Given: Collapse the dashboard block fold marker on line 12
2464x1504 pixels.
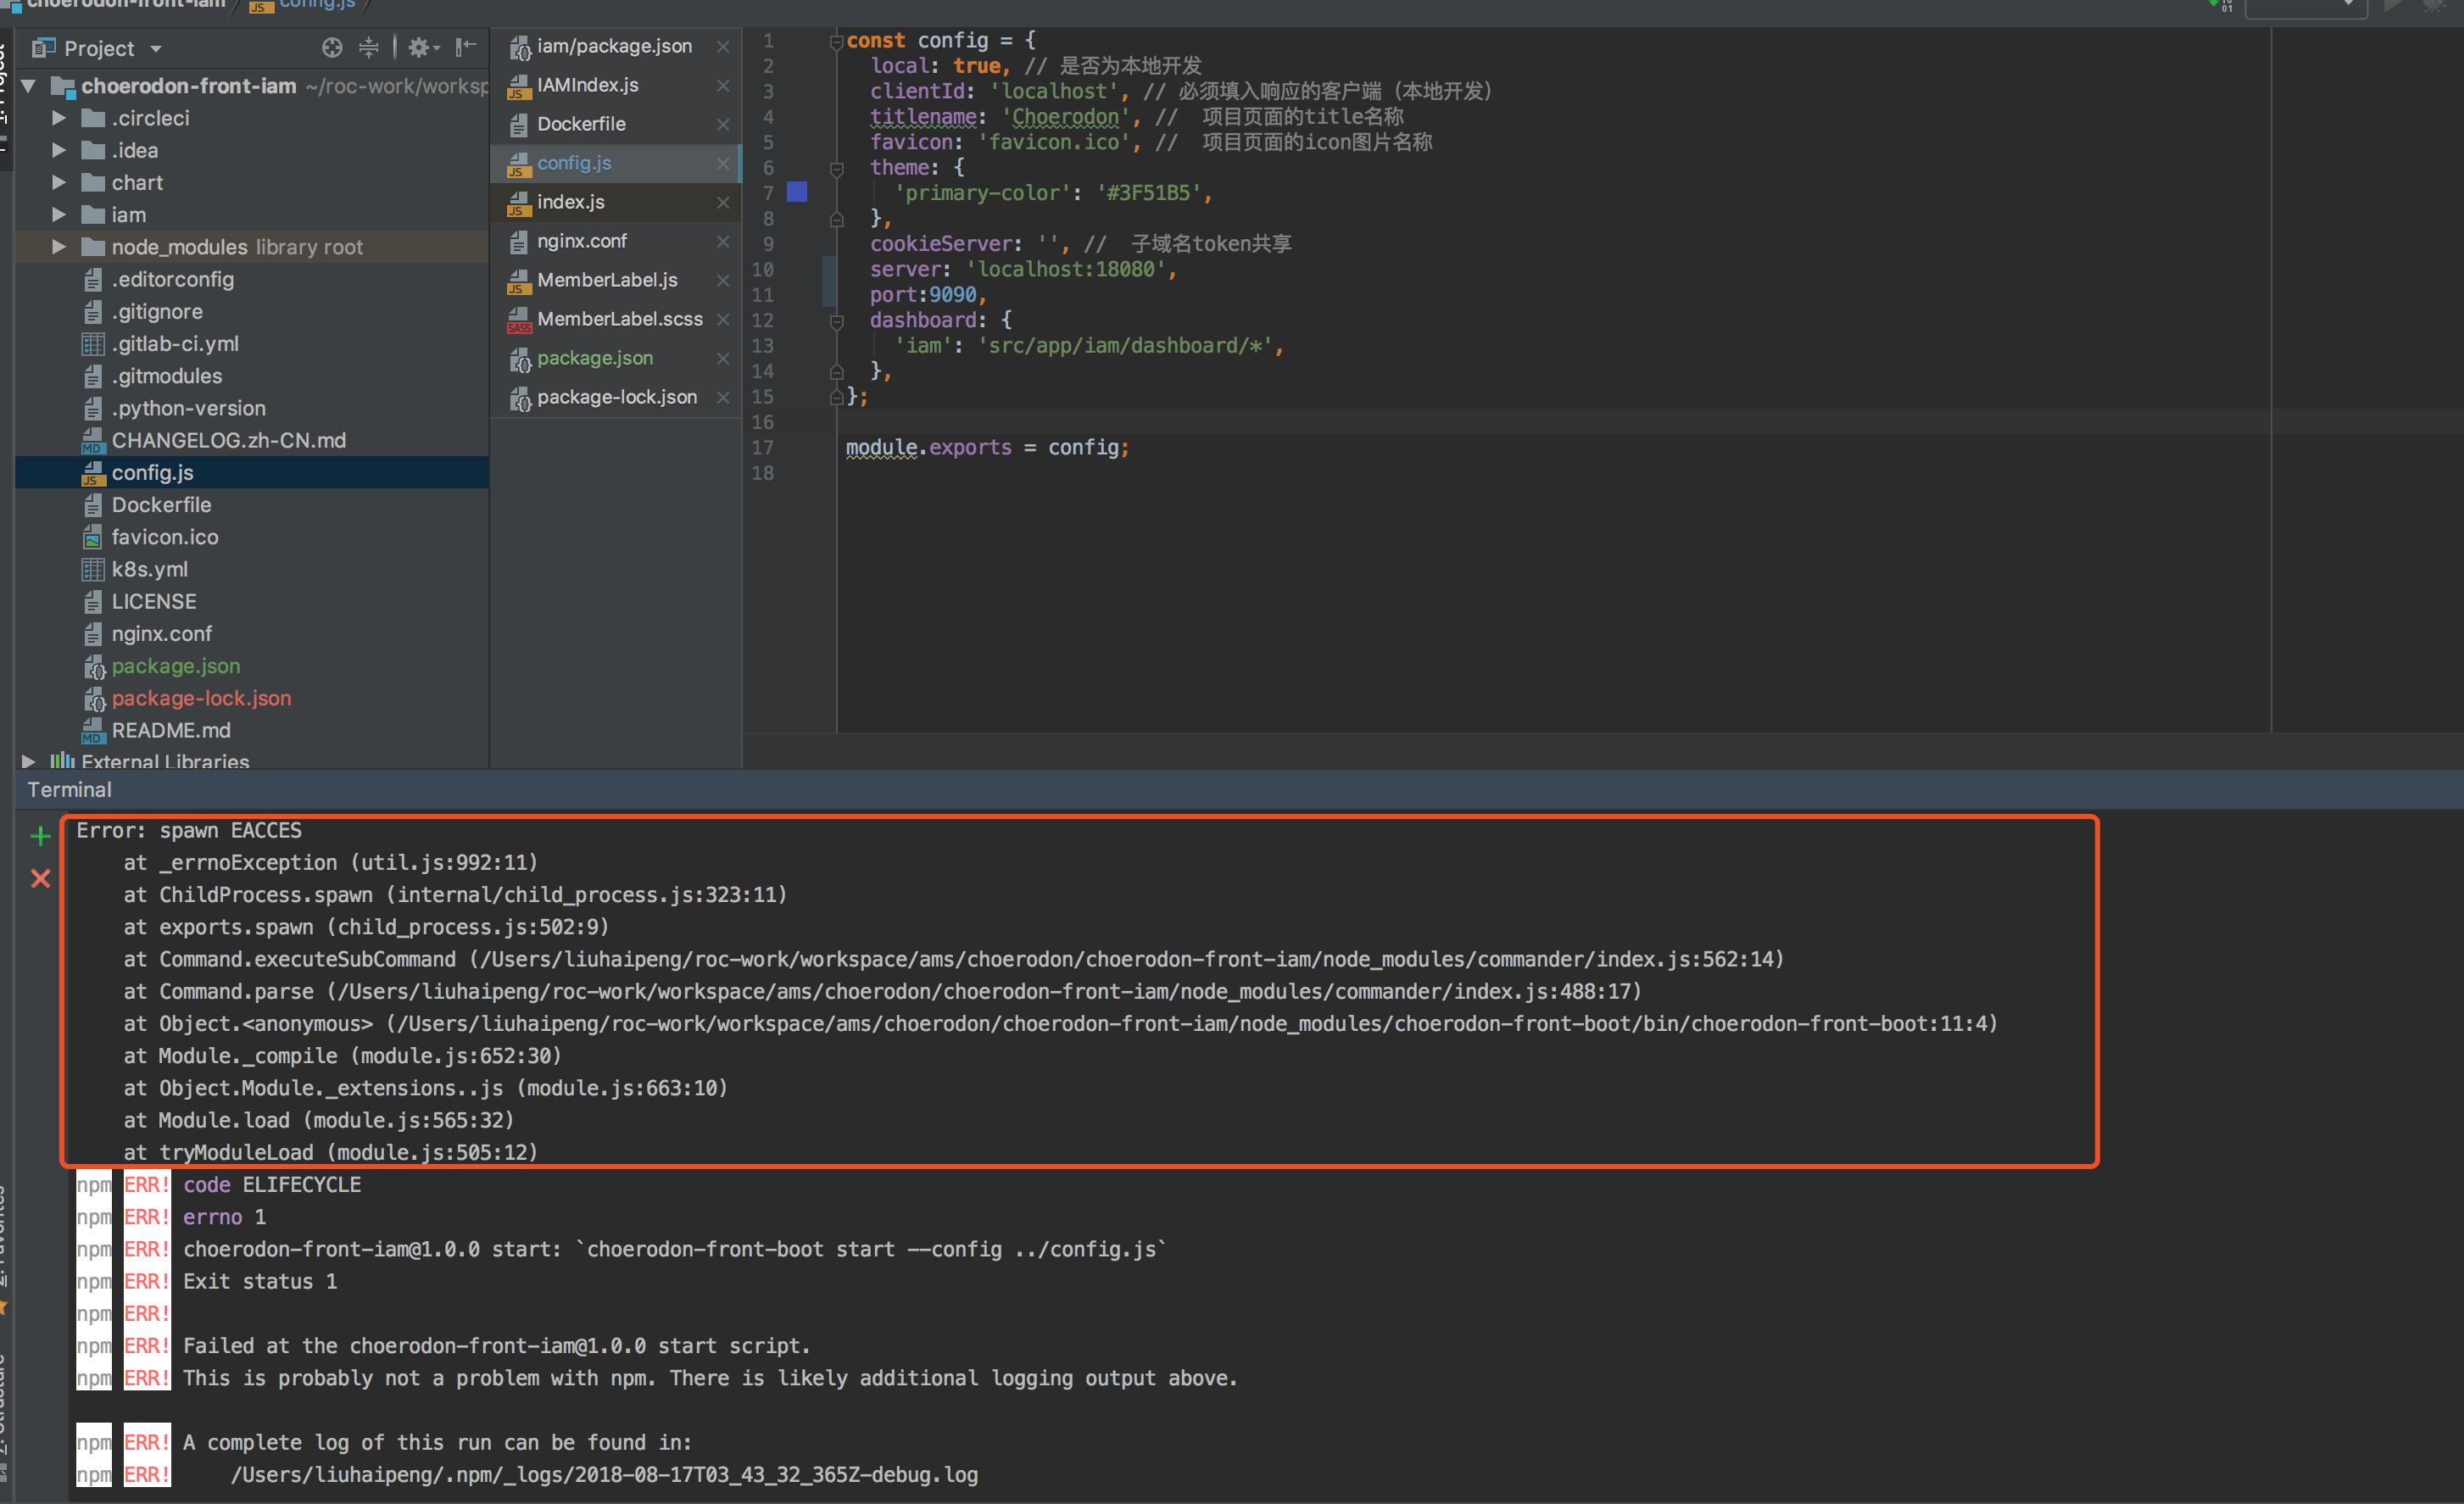Looking at the screenshot, I should coord(837,320).
